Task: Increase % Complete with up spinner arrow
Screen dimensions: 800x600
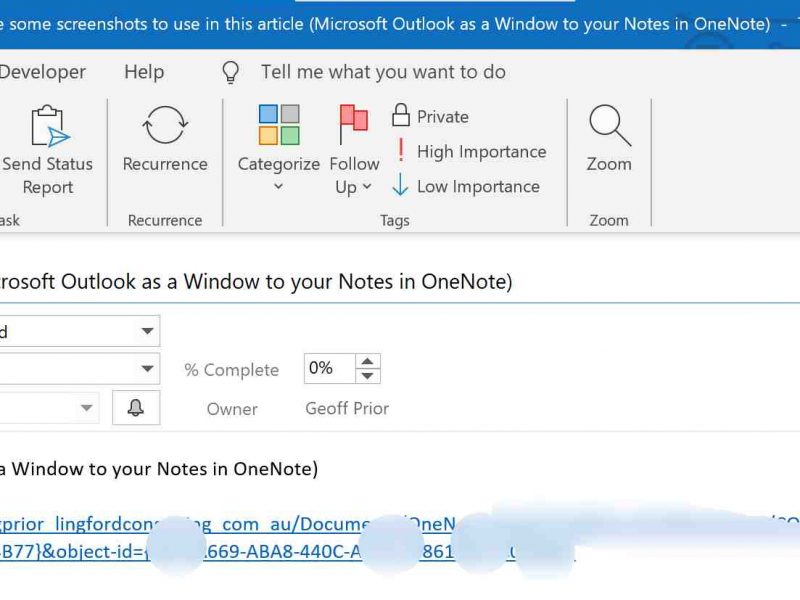Action: tap(367, 361)
